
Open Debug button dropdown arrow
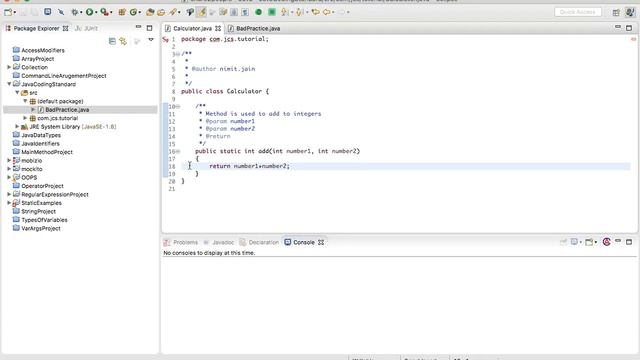coord(81,13)
